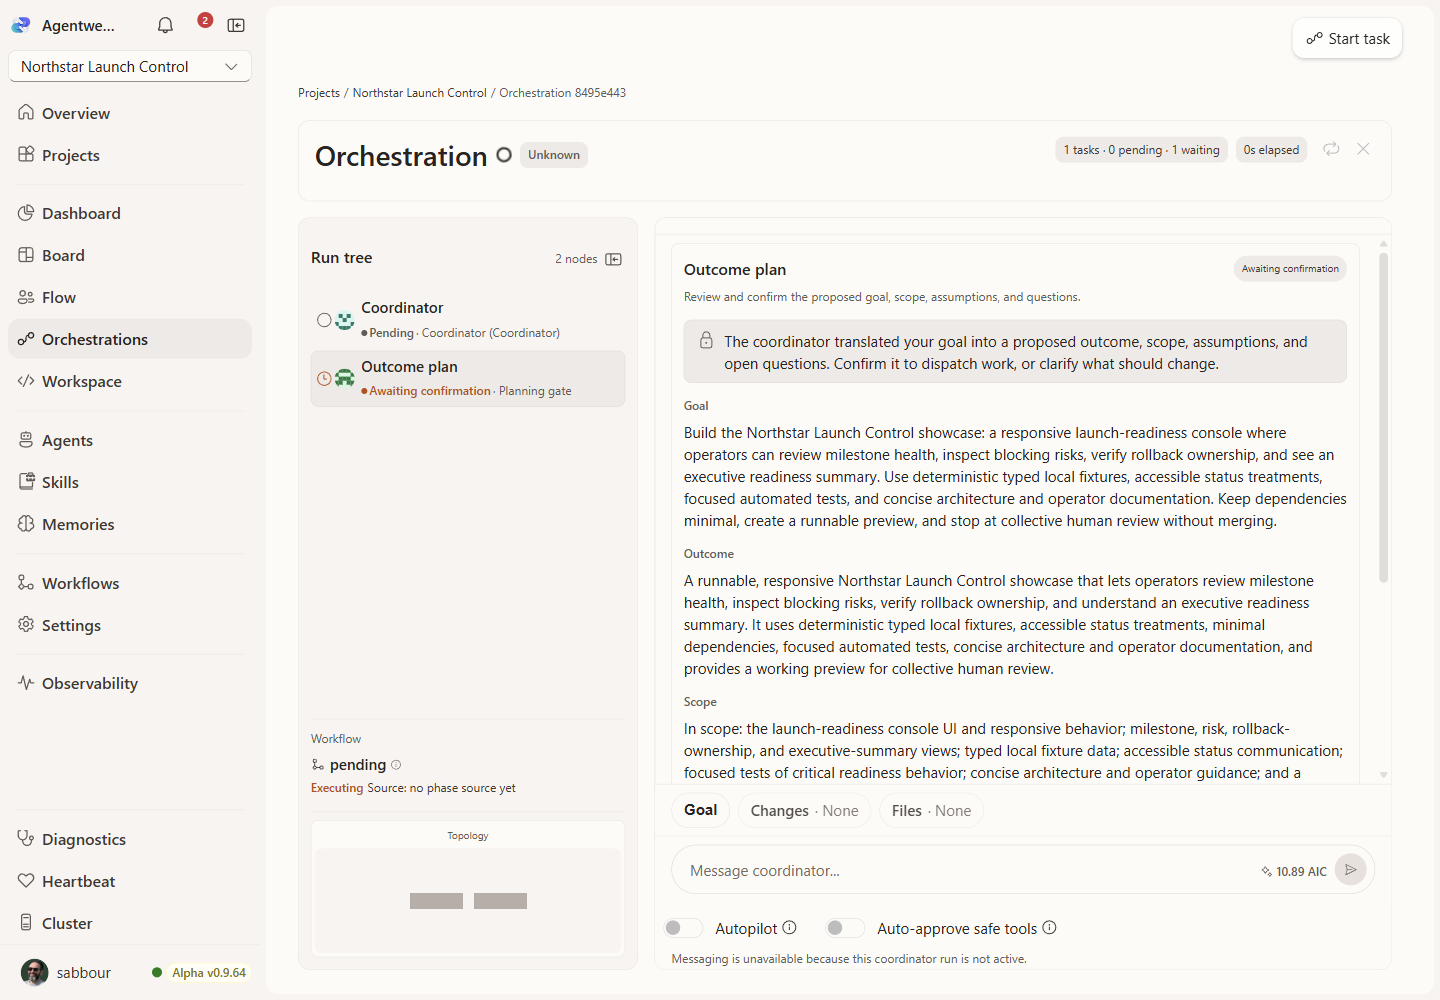Click the Auto-approve safe tools info icon
The width and height of the screenshot is (1440, 1000).
[1050, 927]
